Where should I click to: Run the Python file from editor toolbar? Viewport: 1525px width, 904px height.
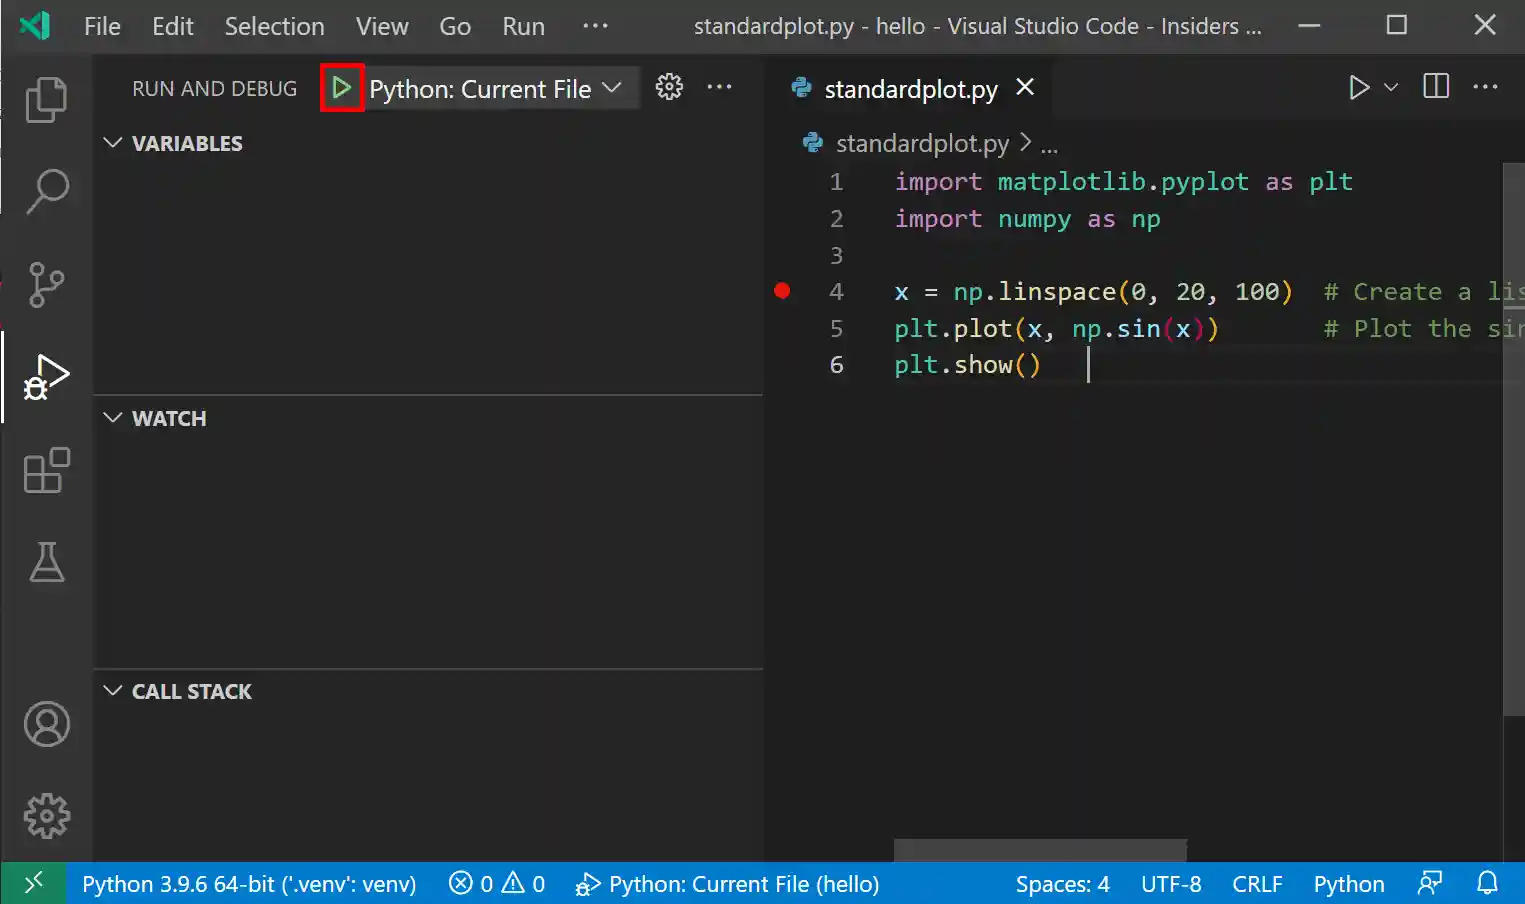1358,87
